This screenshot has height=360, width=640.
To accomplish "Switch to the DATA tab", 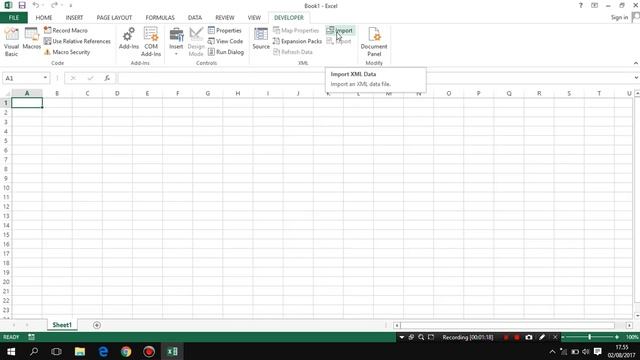I will point(195,18).
